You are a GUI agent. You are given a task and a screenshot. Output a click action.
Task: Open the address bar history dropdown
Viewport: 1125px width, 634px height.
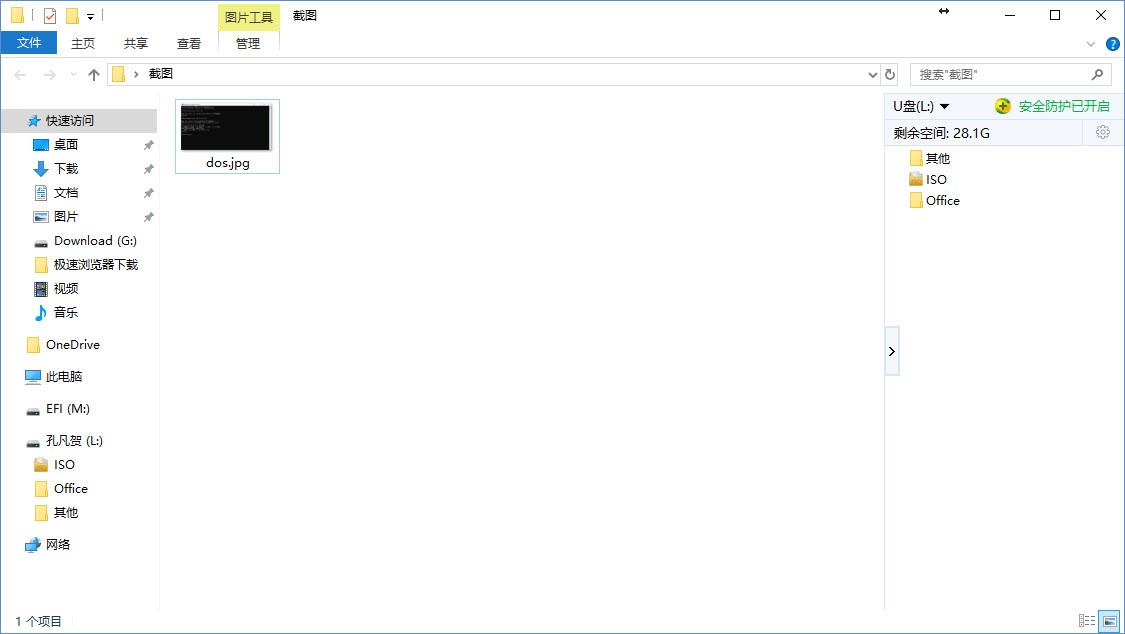click(872, 75)
